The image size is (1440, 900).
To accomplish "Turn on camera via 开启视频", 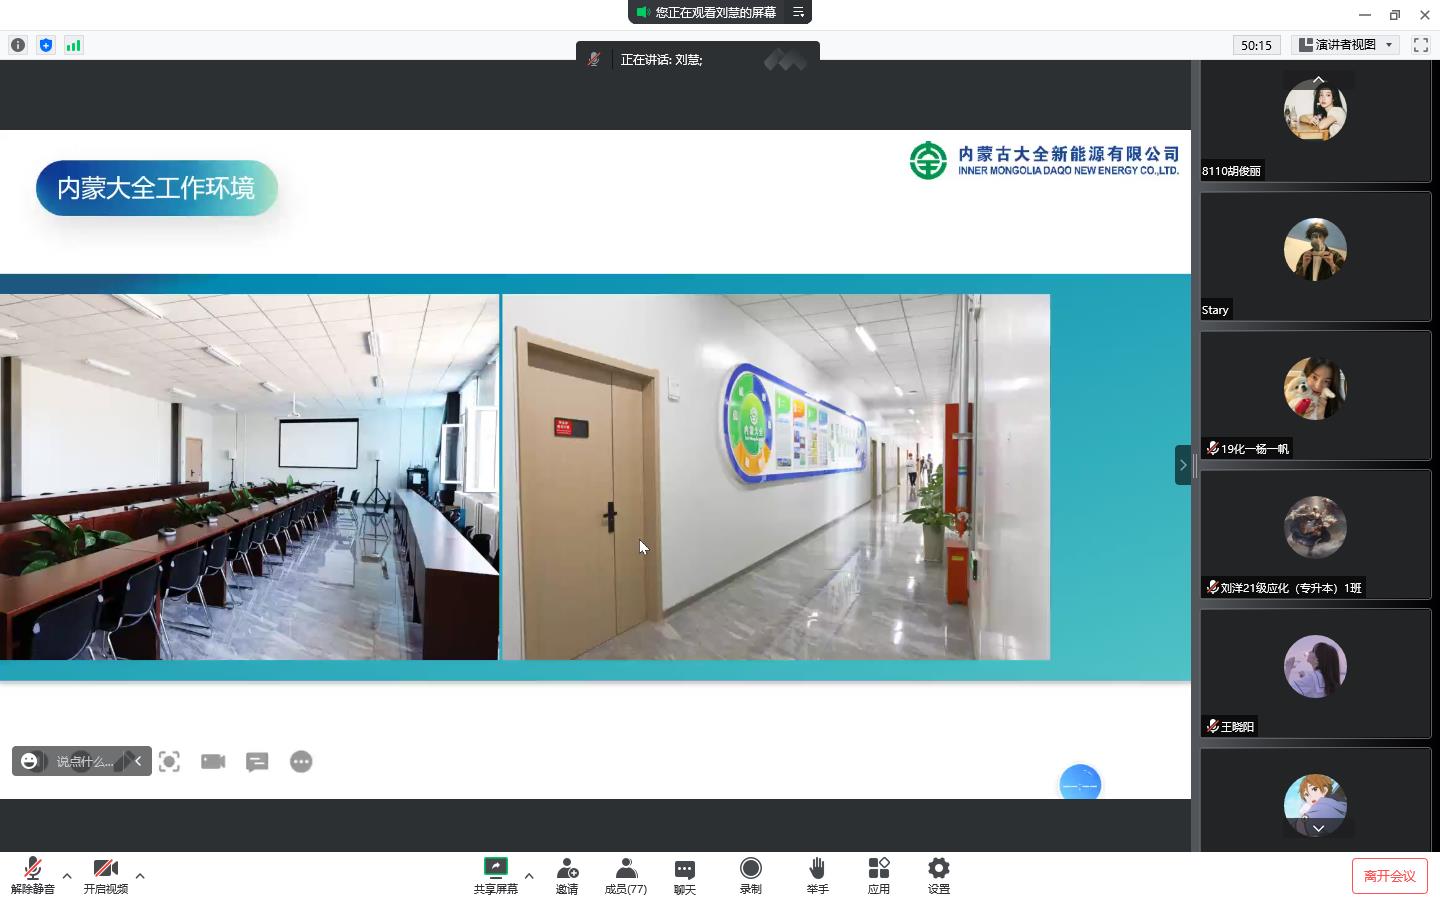I will (105, 875).
